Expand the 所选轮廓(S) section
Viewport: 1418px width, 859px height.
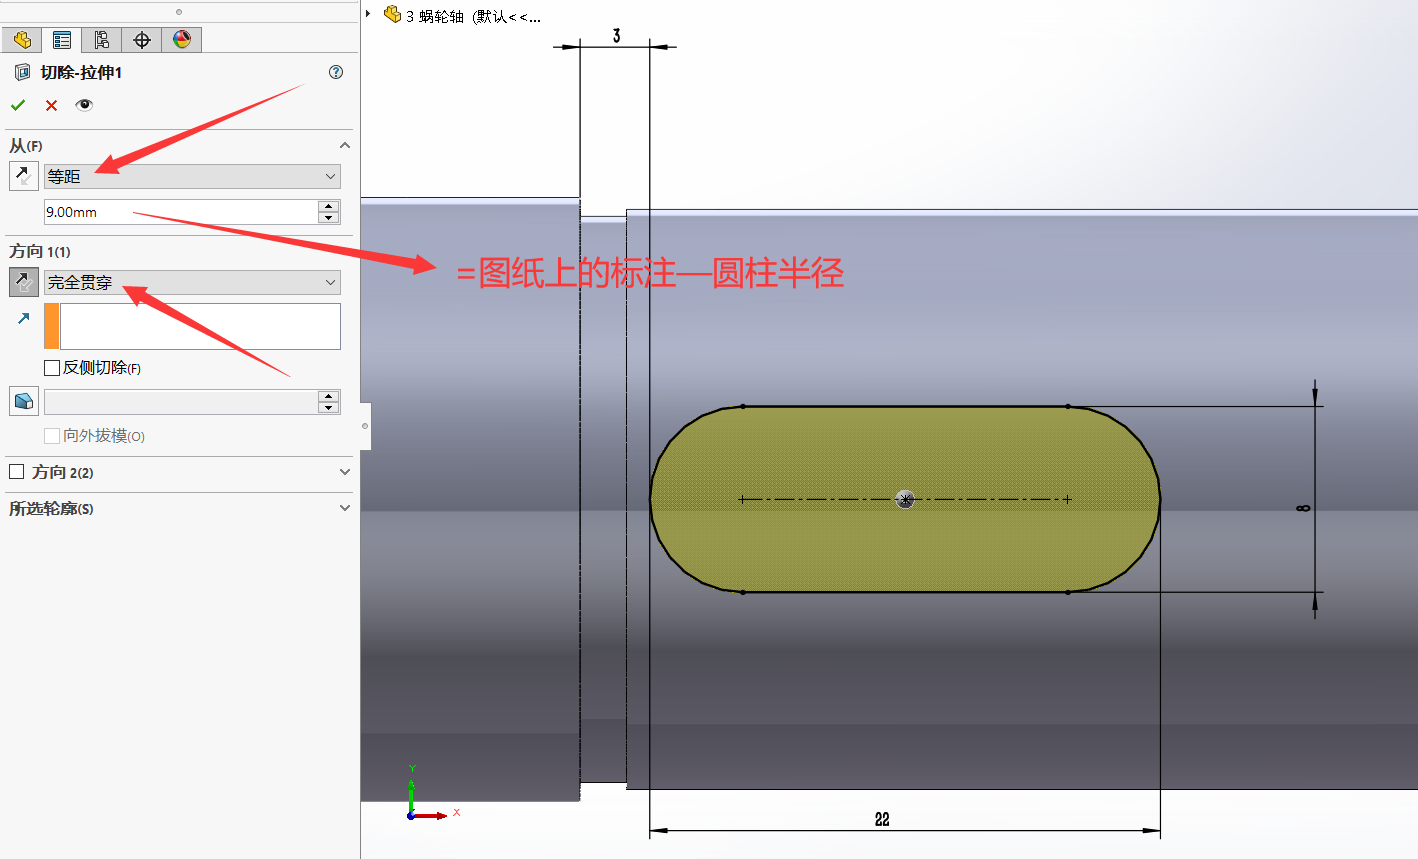point(345,508)
